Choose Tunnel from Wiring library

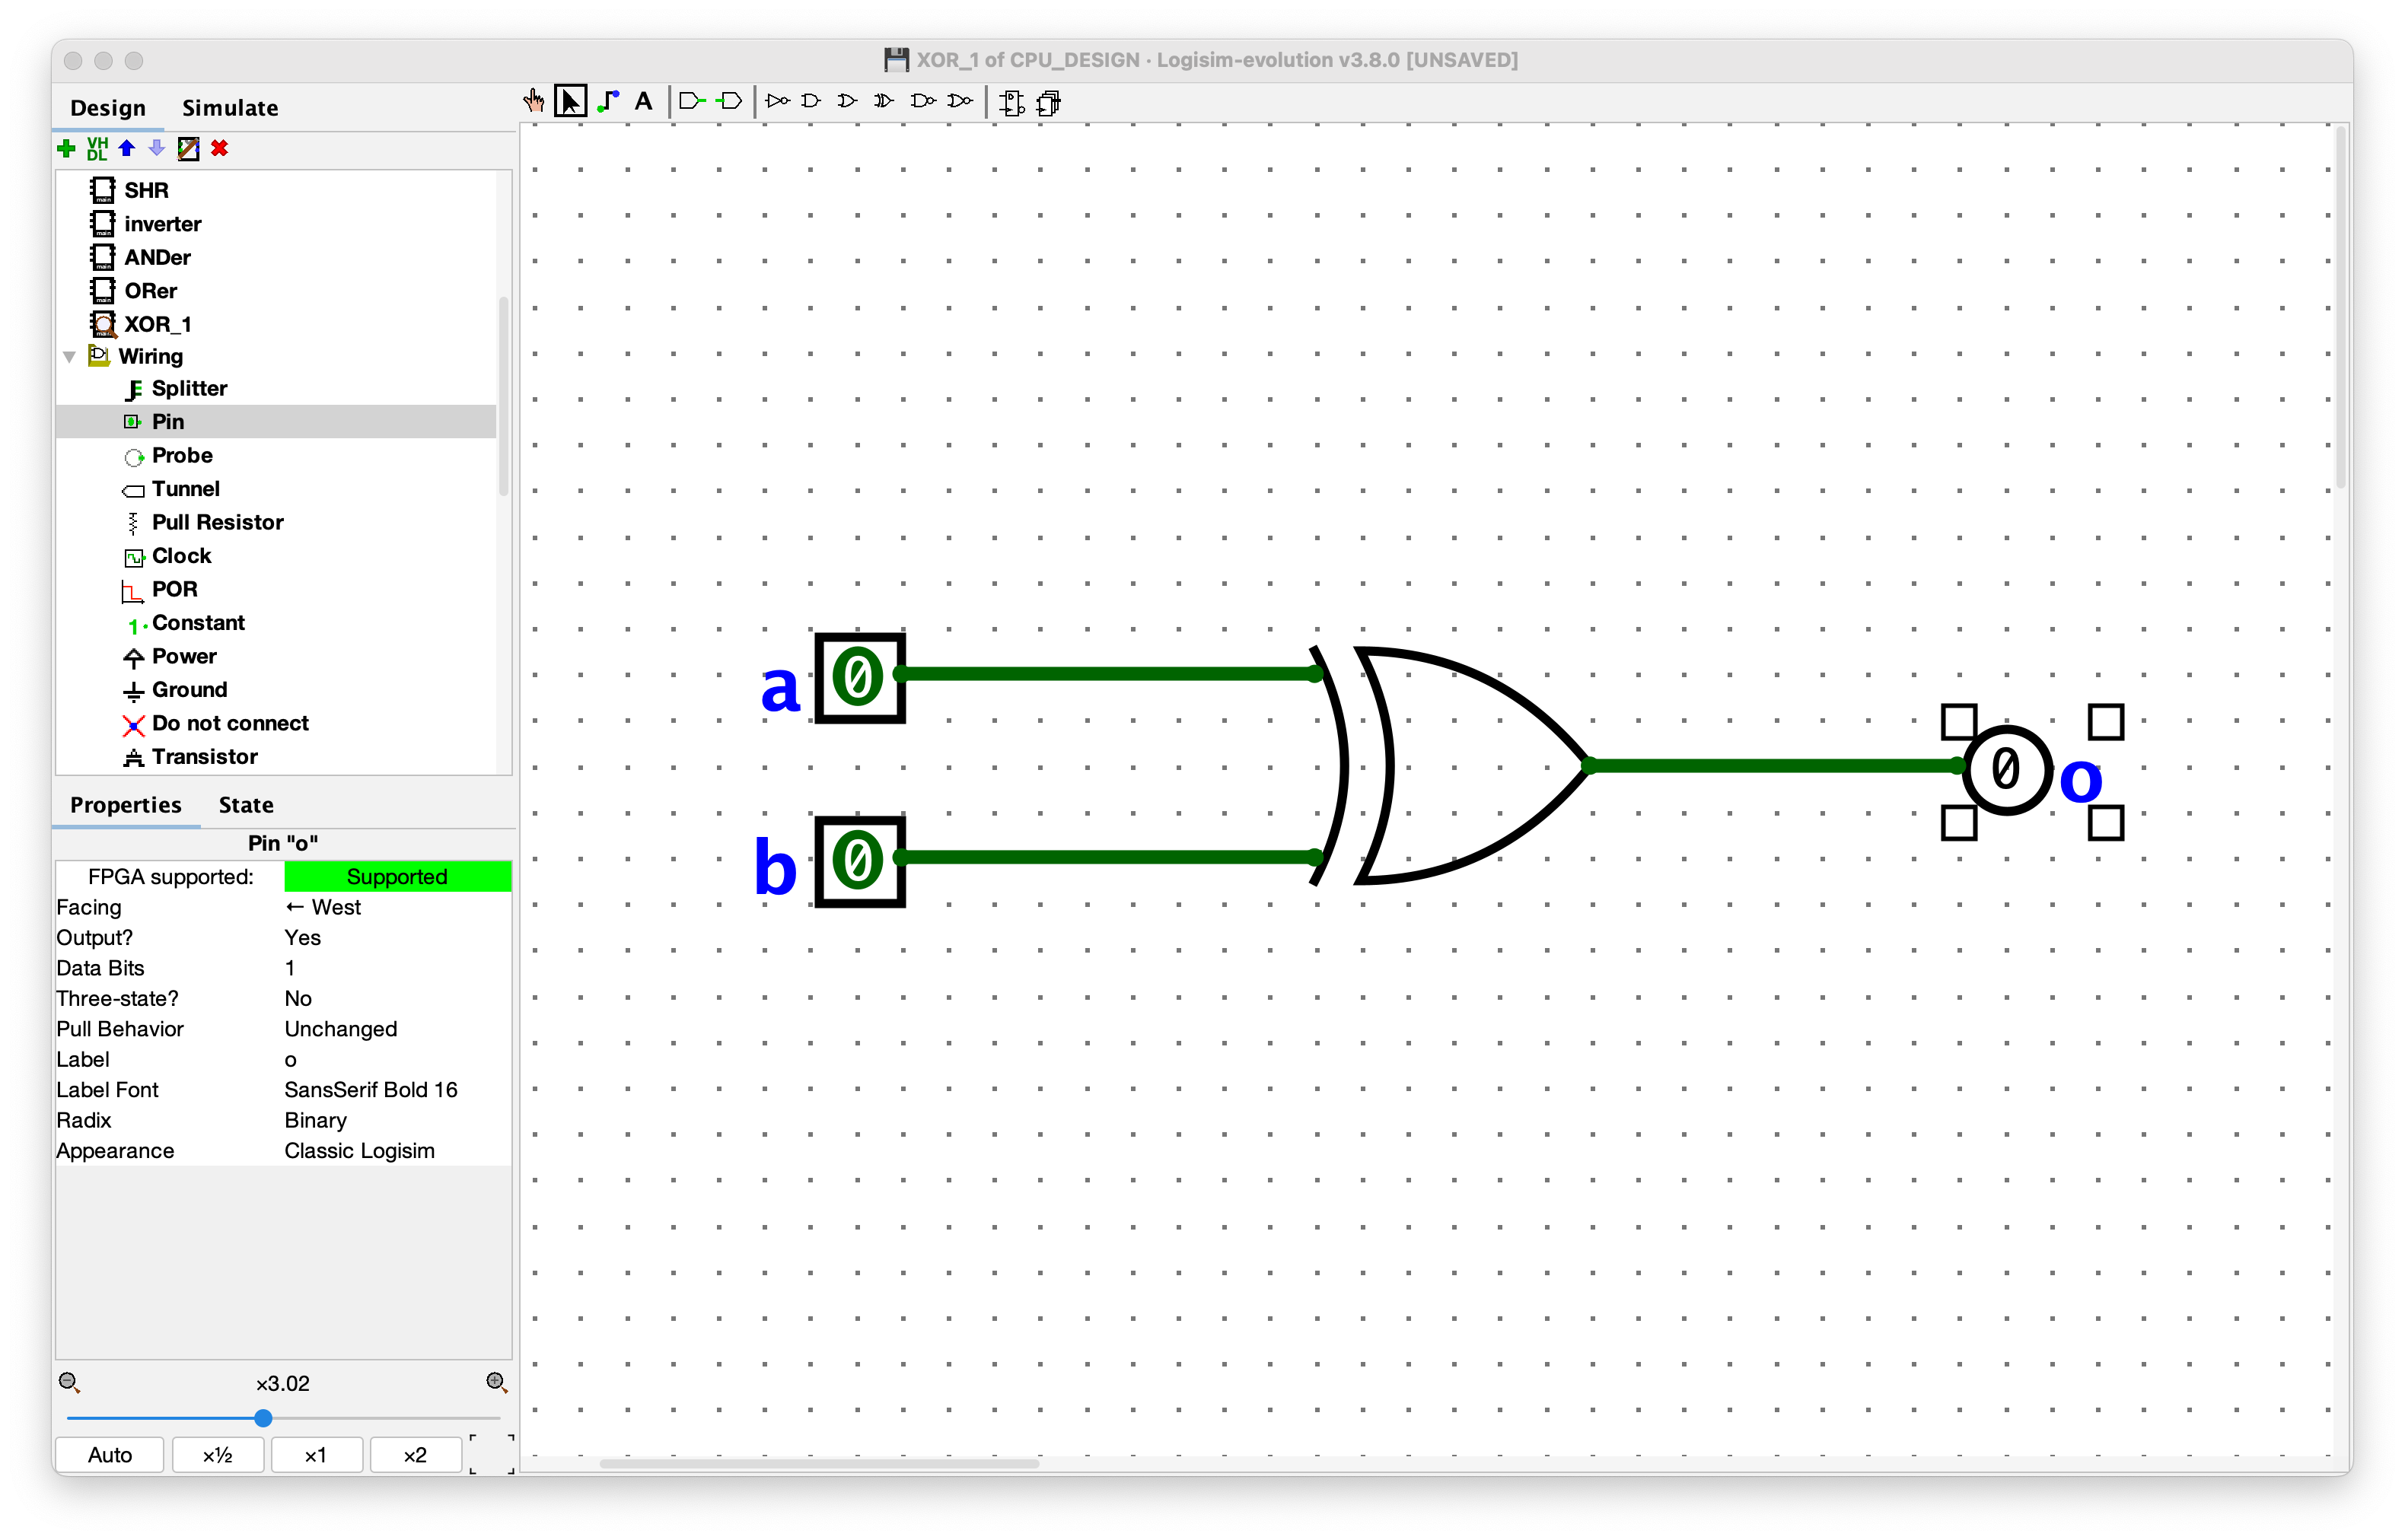pos(172,489)
